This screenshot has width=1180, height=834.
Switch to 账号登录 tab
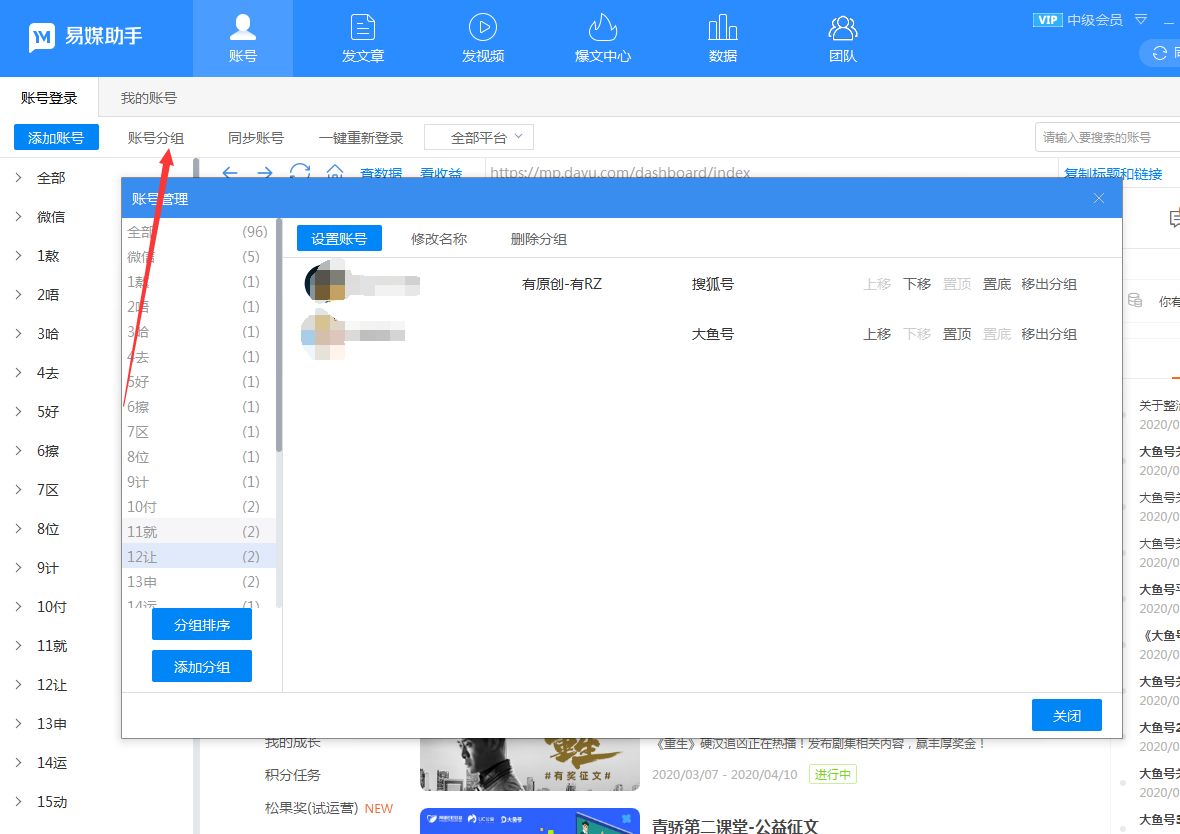pyautogui.click(x=49, y=98)
